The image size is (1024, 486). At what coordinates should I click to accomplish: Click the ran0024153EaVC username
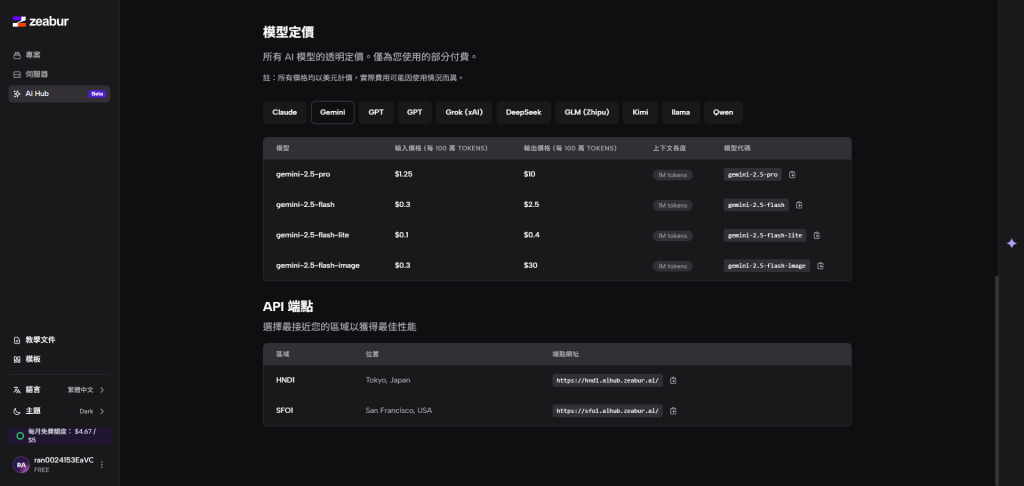tap(64, 460)
